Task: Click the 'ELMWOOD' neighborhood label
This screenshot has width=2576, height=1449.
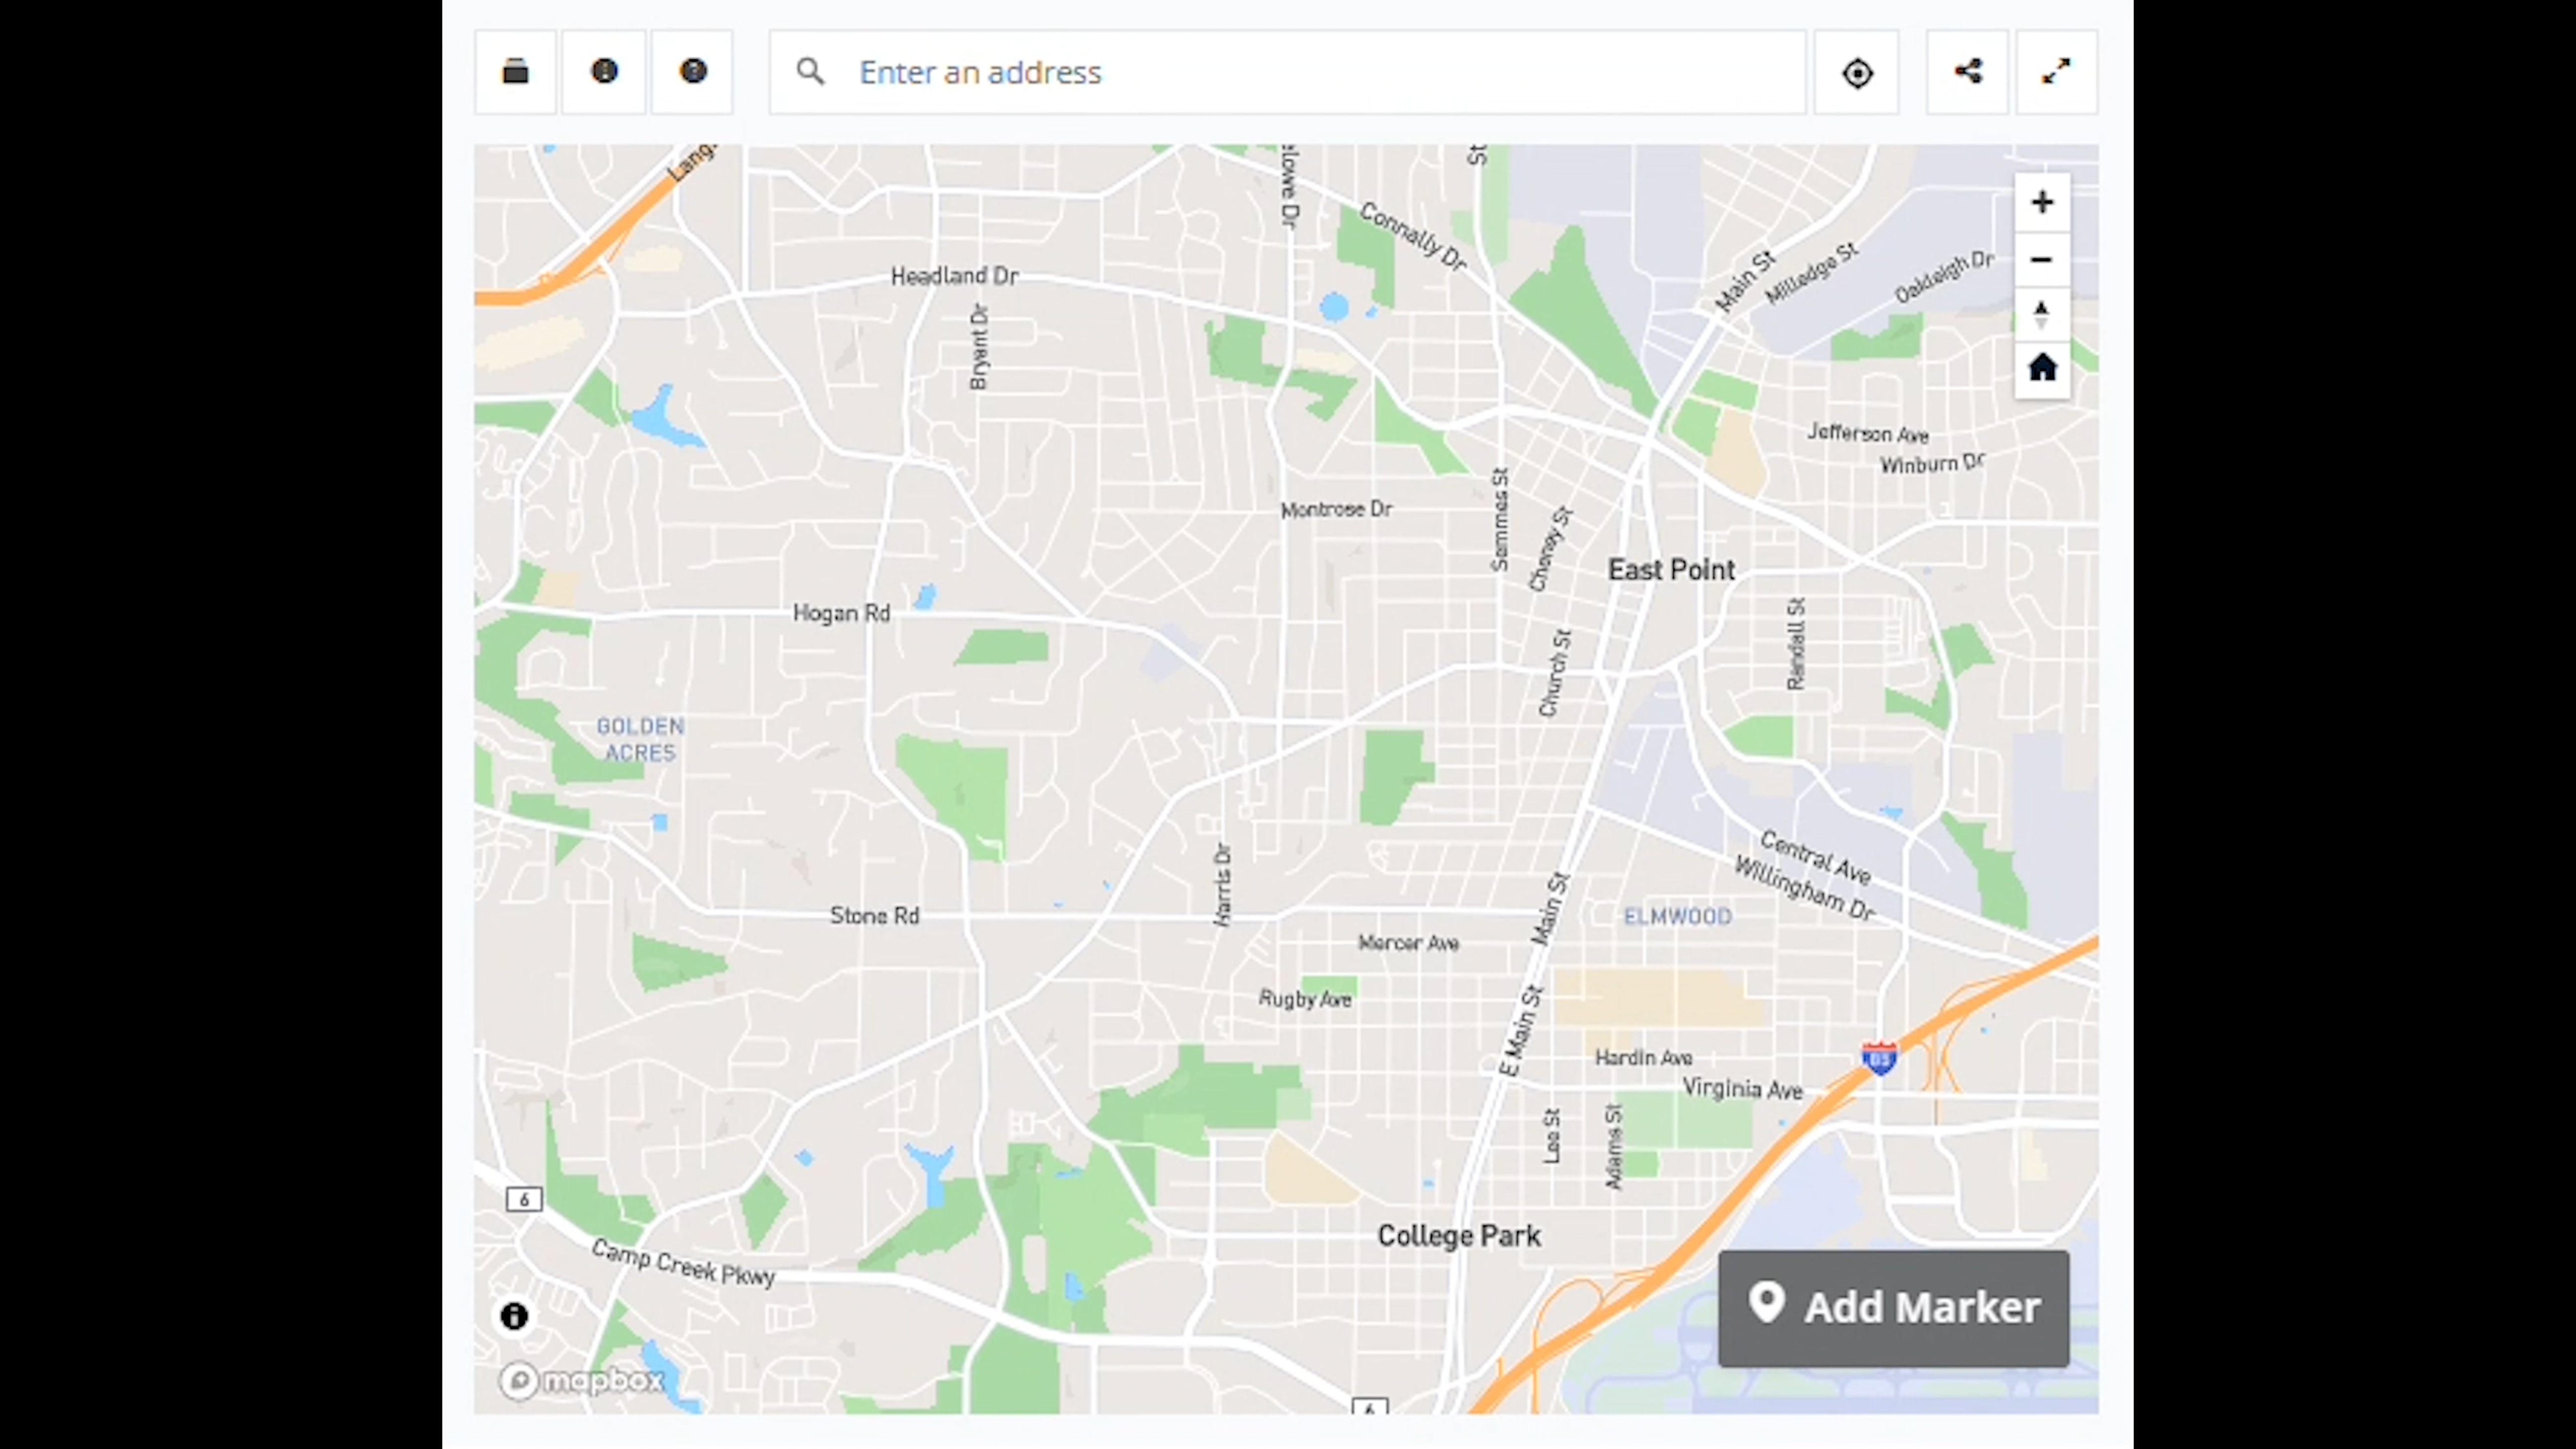Action: 1677,916
